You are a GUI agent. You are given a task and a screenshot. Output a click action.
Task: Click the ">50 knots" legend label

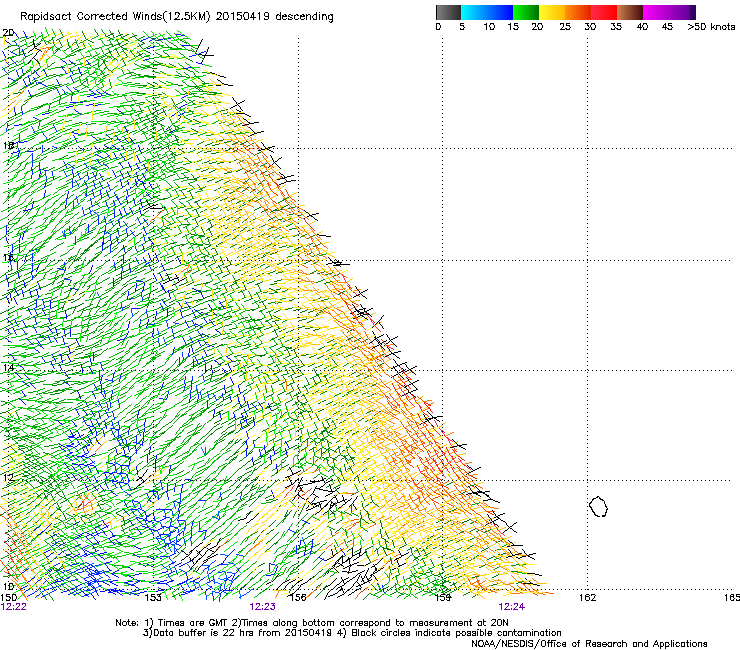coord(711,27)
